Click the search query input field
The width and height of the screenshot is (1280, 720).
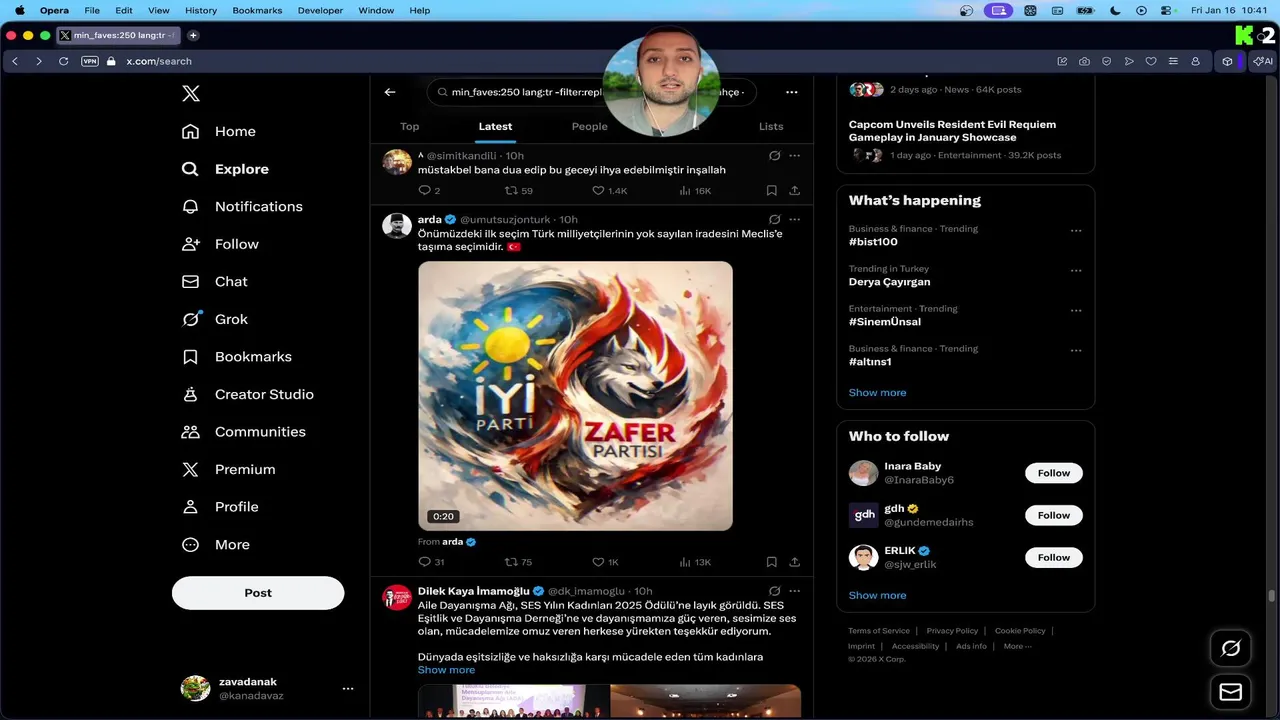[x=592, y=92]
